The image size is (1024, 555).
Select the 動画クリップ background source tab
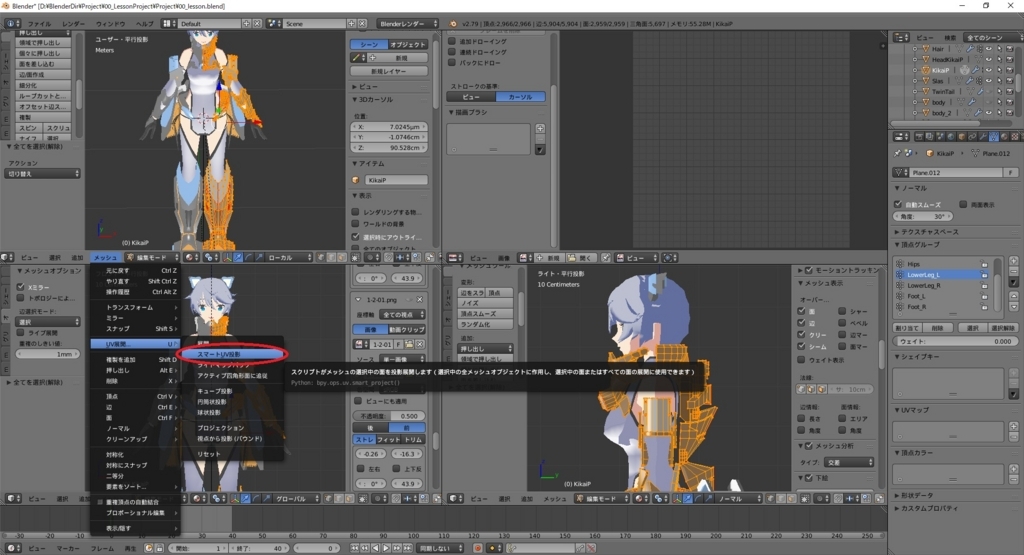click(x=408, y=330)
